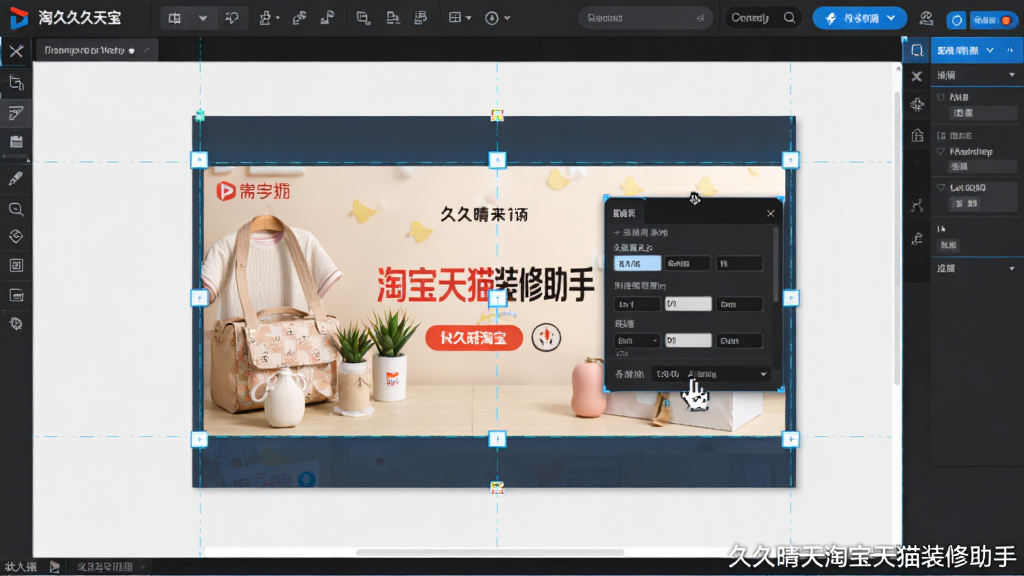This screenshot has height=576, width=1024.
Task: Click the highlighted page icon in the right icon strip
Action: [x=917, y=50]
